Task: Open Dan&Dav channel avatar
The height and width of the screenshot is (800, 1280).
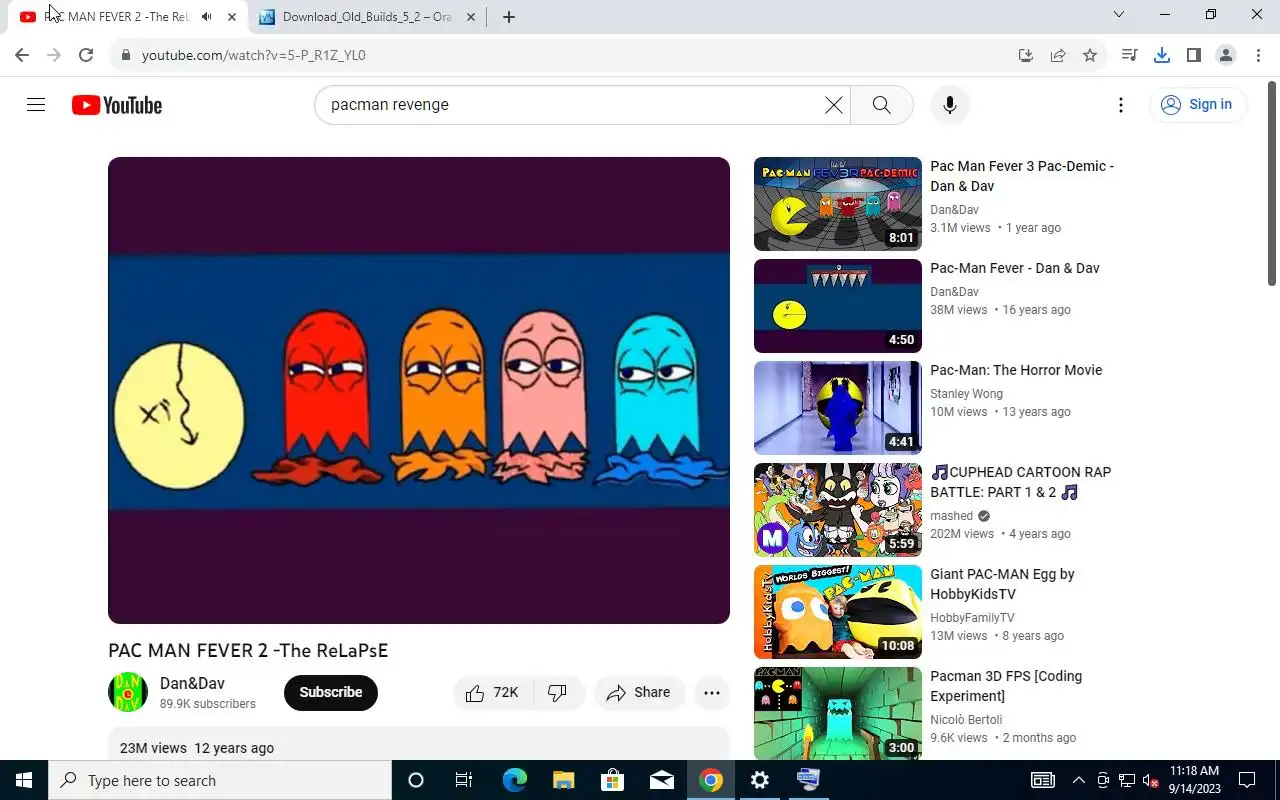Action: click(x=128, y=692)
